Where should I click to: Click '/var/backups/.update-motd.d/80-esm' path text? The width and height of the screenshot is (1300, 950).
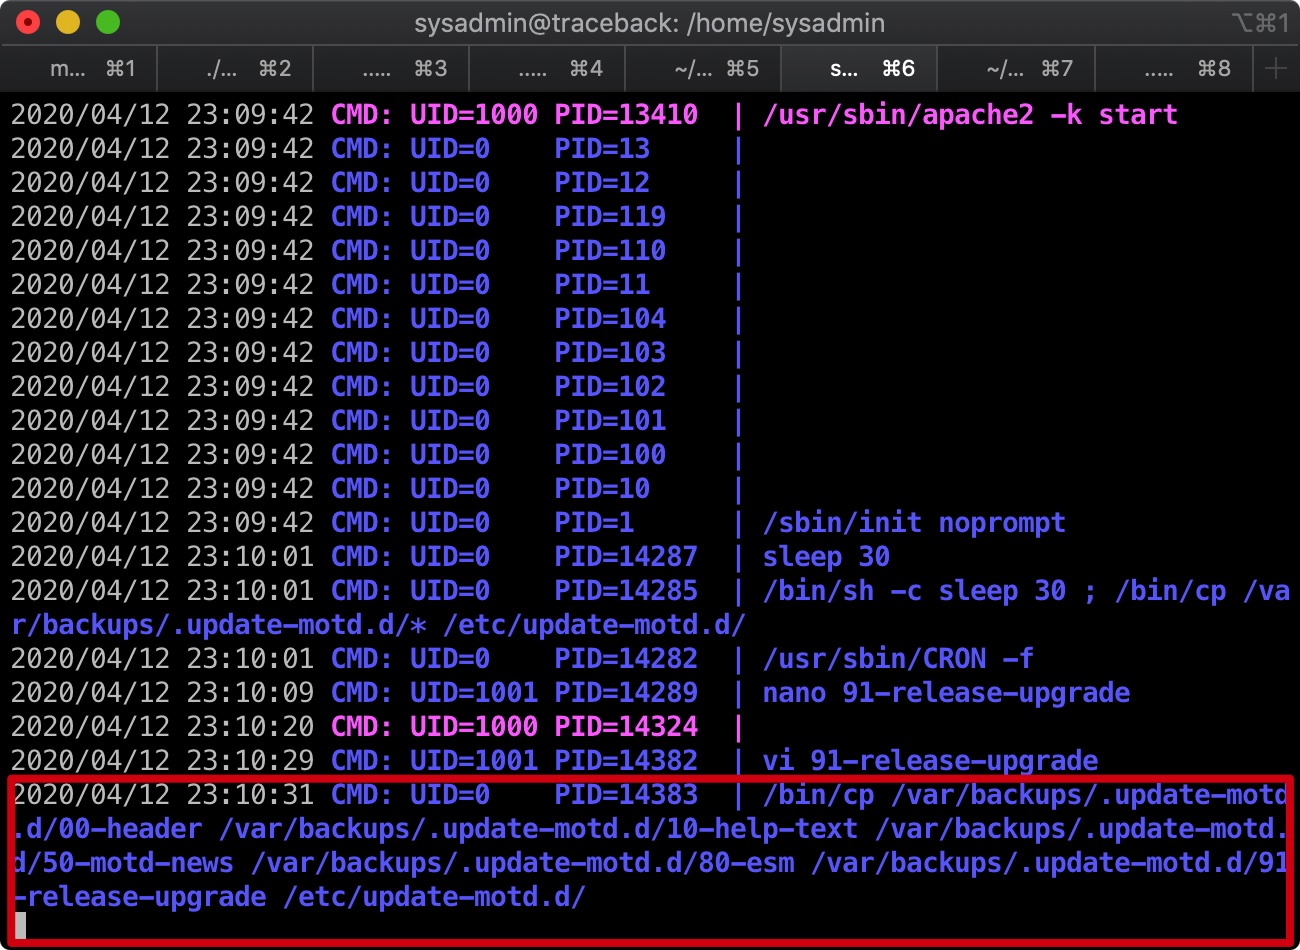[x=522, y=863]
